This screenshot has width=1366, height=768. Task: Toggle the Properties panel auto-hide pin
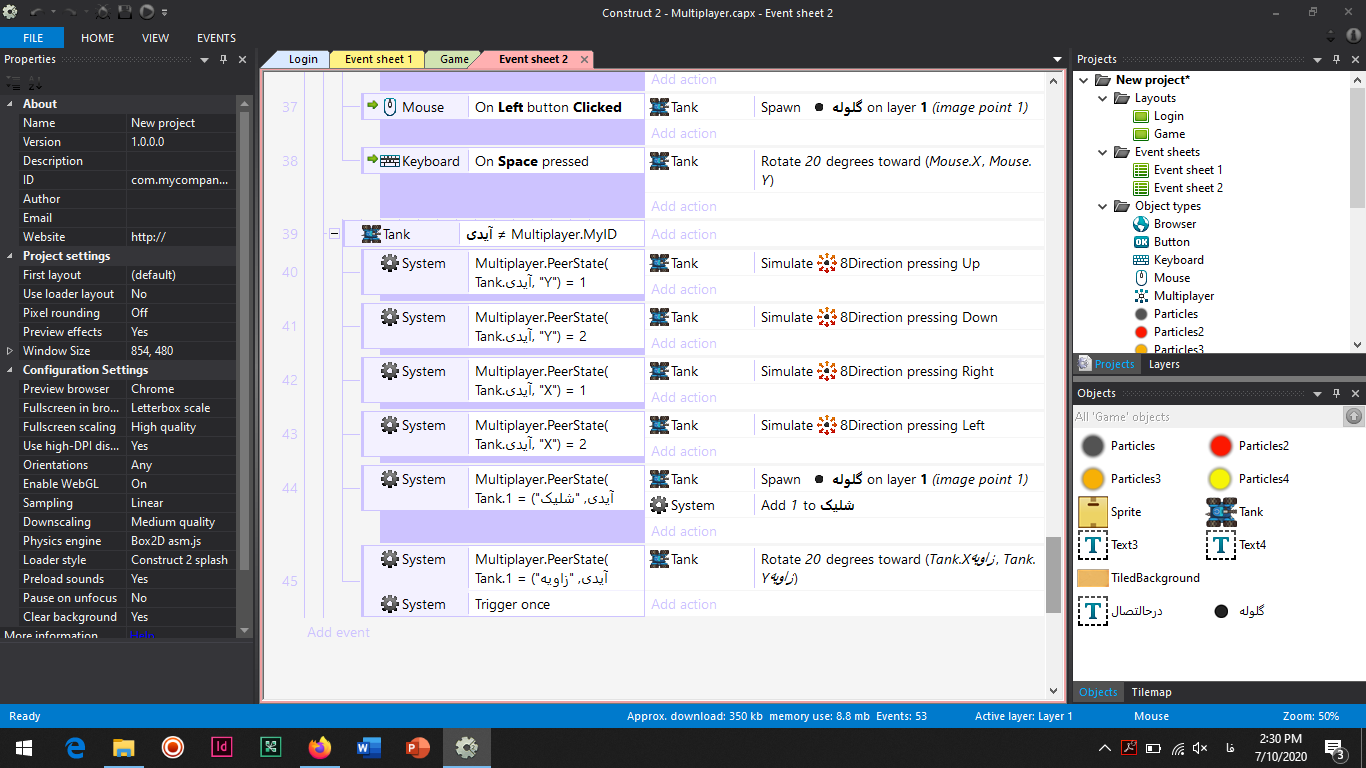coord(223,60)
